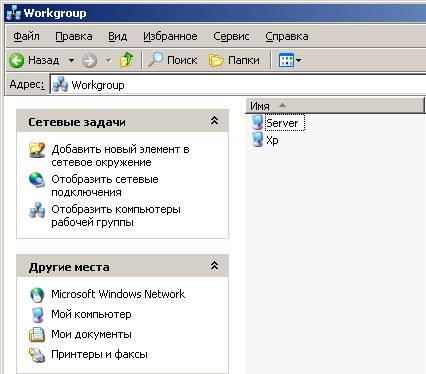Open the Правка menu
The image size is (426, 374).
pos(74,36)
